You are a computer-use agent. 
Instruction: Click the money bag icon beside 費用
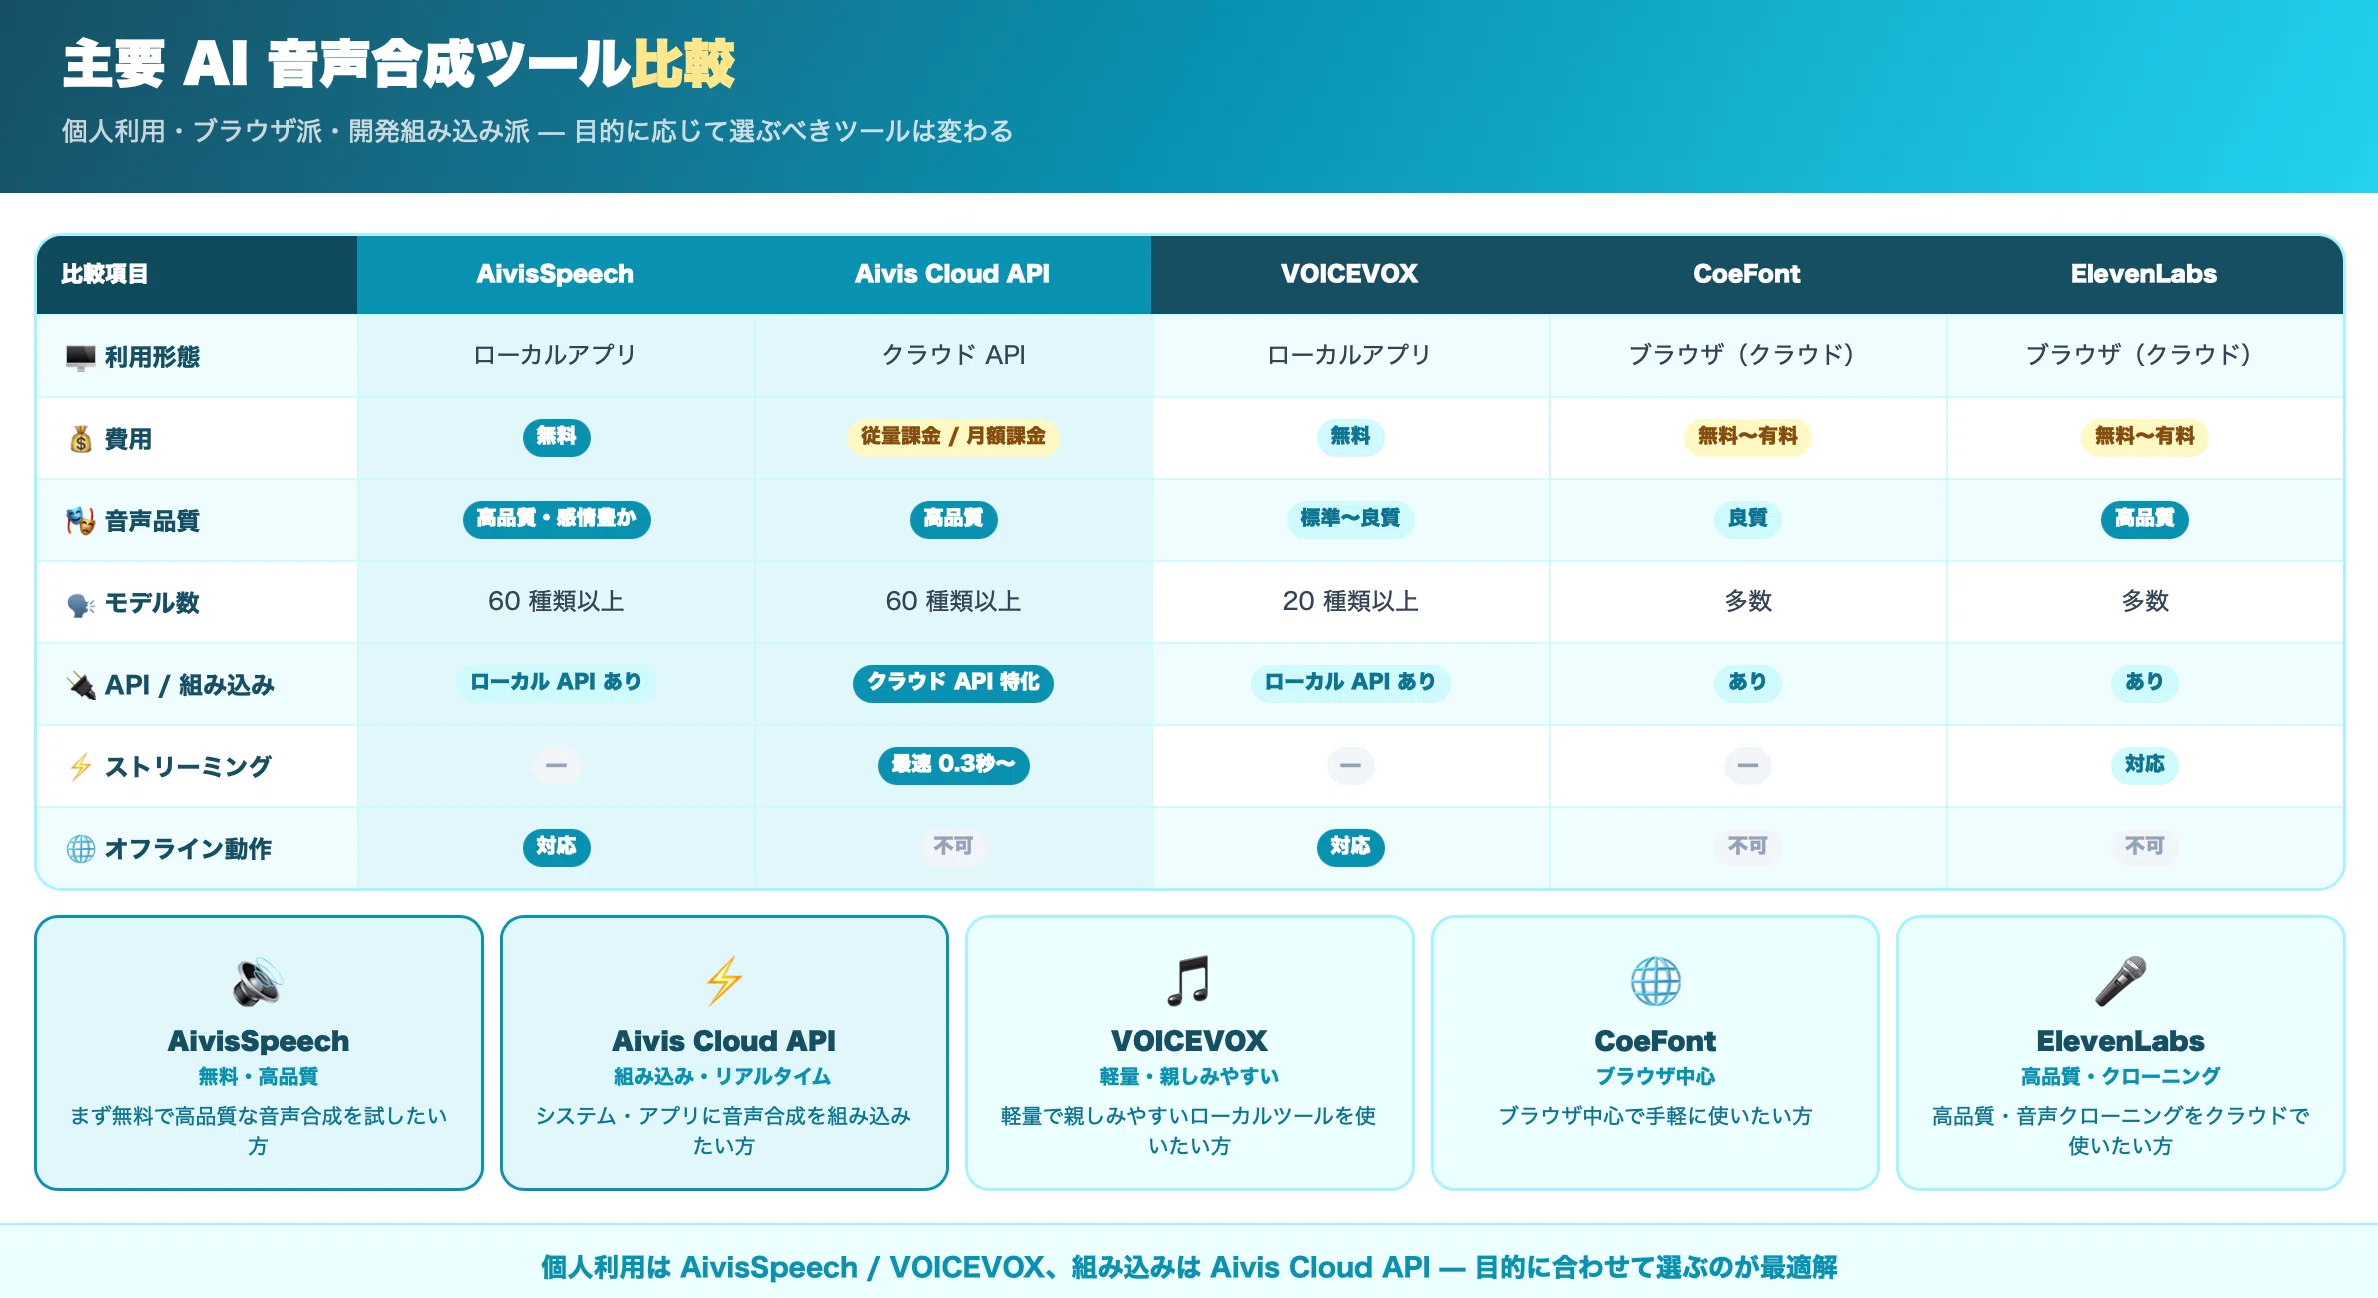pyautogui.click(x=81, y=439)
